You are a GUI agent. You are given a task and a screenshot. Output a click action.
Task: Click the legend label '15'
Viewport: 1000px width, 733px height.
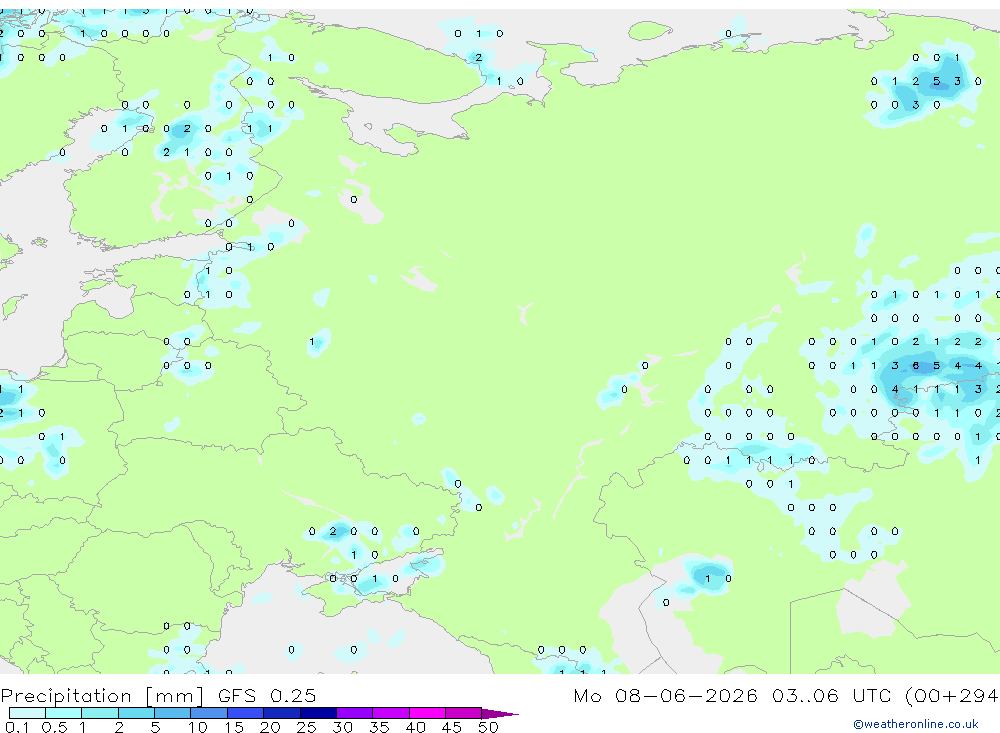click(234, 727)
